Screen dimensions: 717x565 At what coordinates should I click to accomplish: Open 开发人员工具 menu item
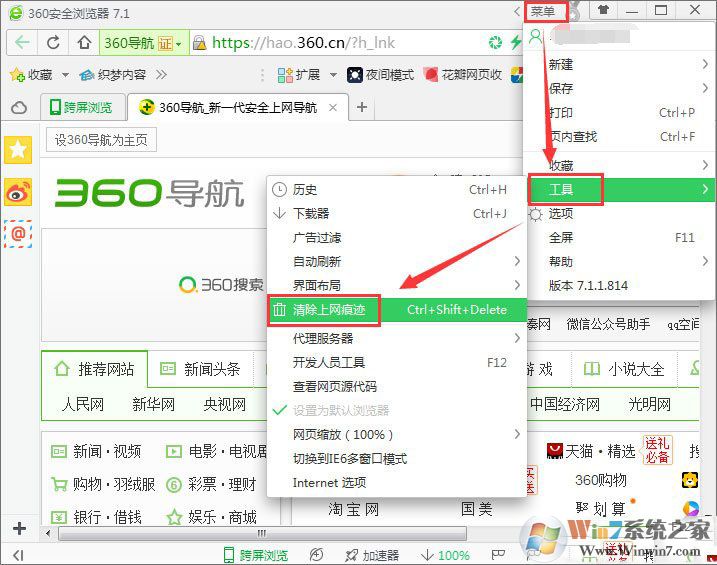pos(397,362)
